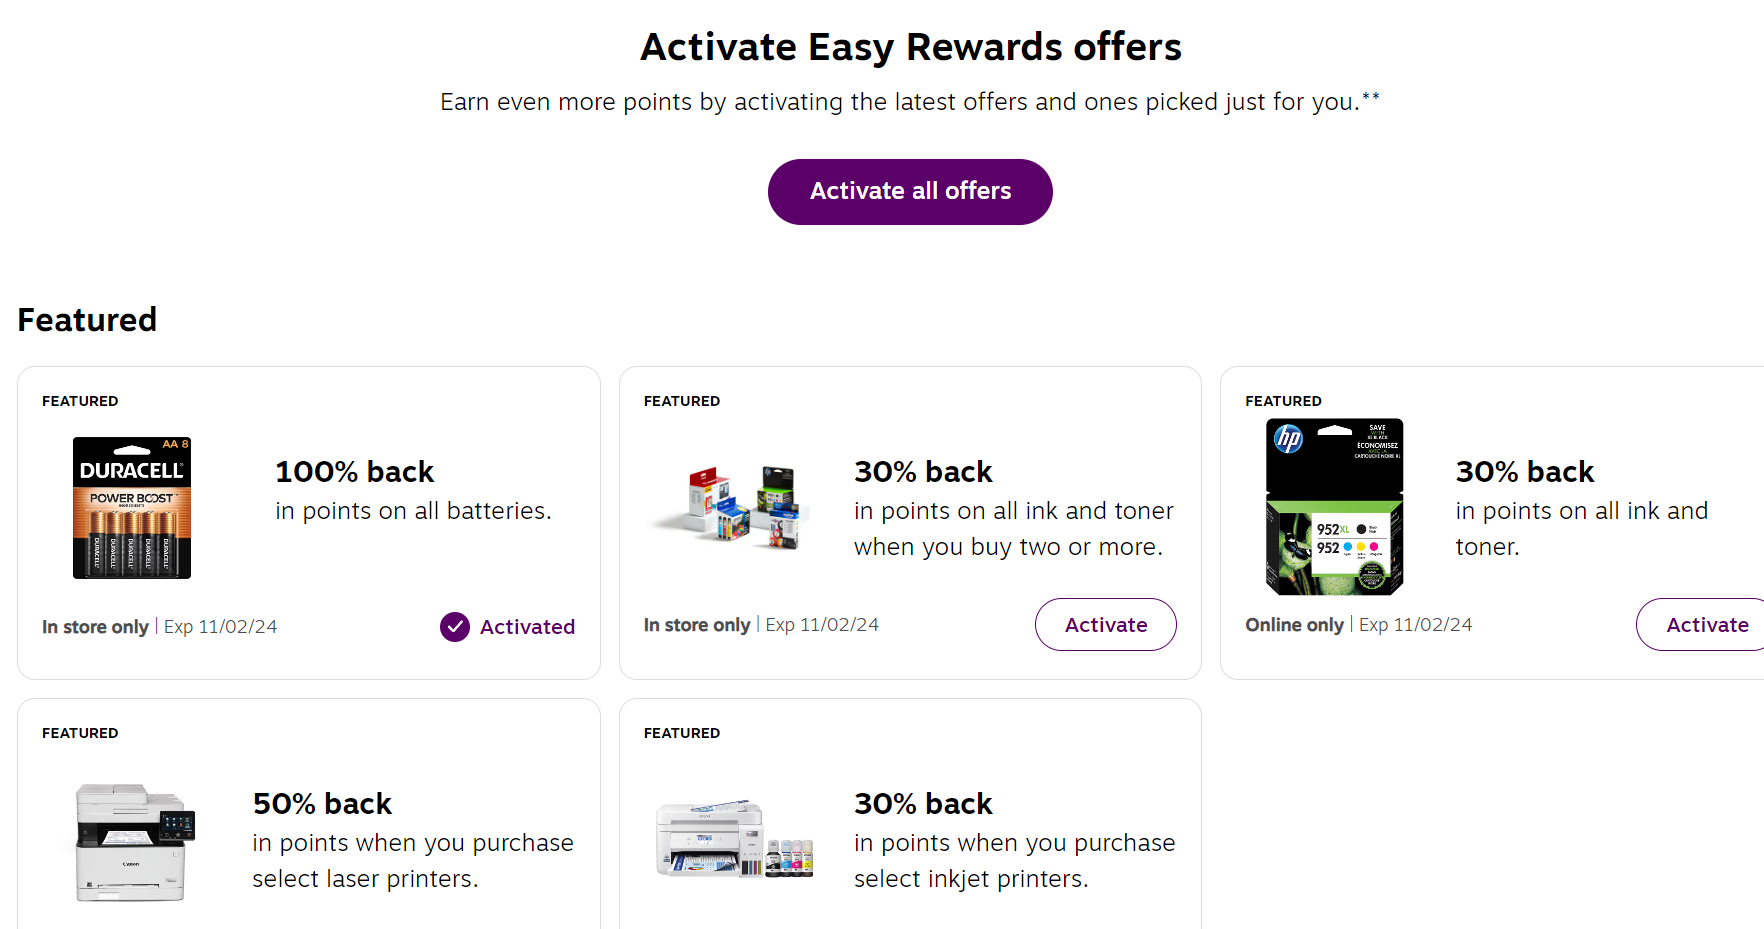
Task: Activate the 30% back ink and toner offer
Action: (1105, 624)
